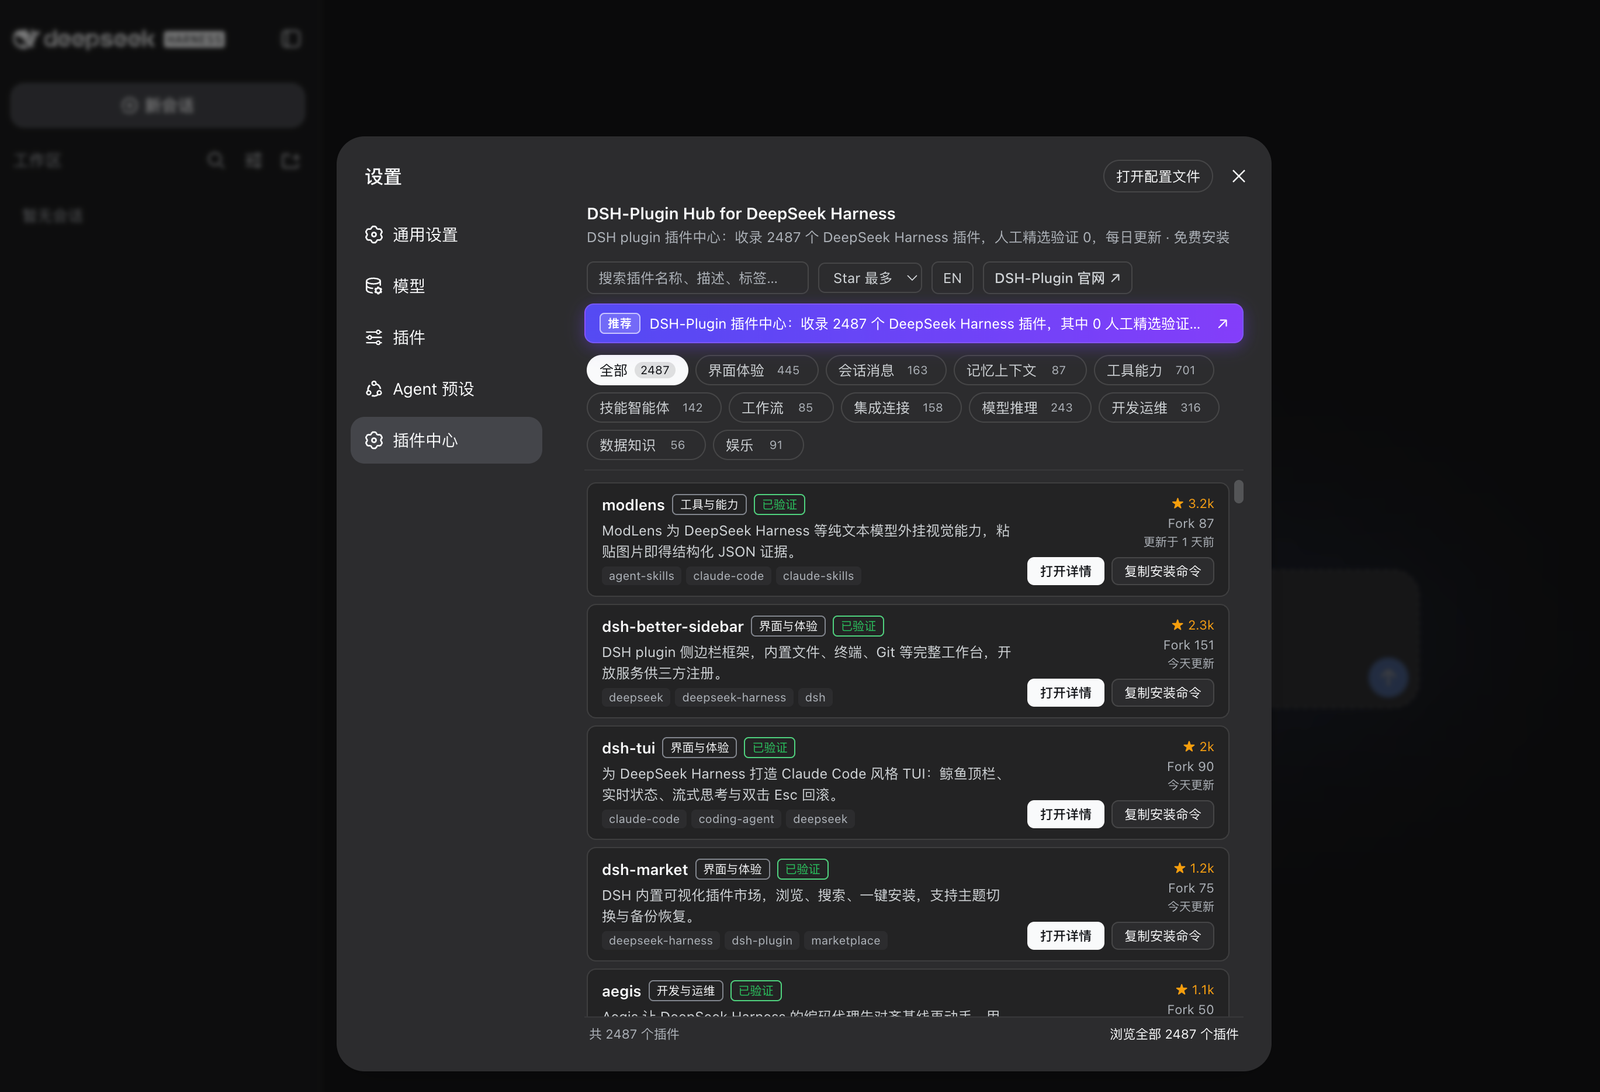The width and height of the screenshot is (1600, 1092).
Task: Click the dsh-plugin tag on dsh-market
Action: tap(762, 941)
